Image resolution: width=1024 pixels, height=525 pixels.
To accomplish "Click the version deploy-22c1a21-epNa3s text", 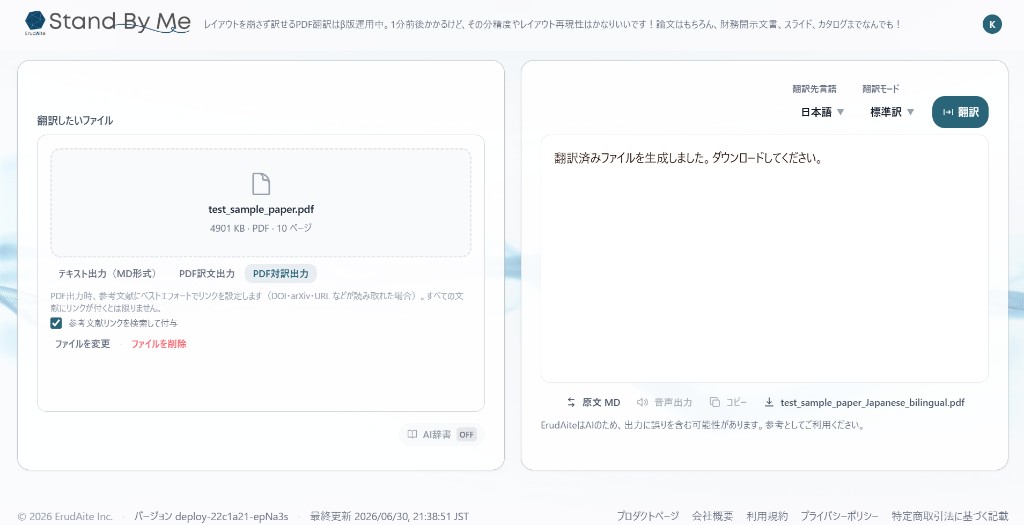I will click(x=211, y=517).
